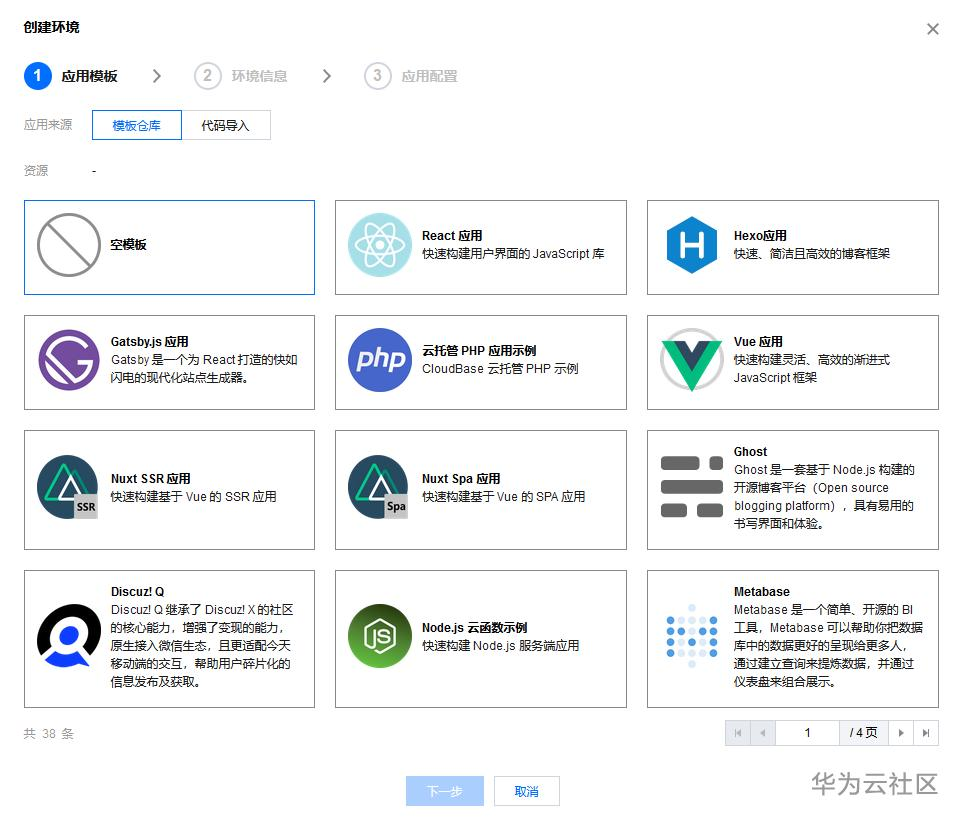Viewport: 958px width, 824px height.
Task: Switch to the 模板仓库 tab
Action: (136, 125)
